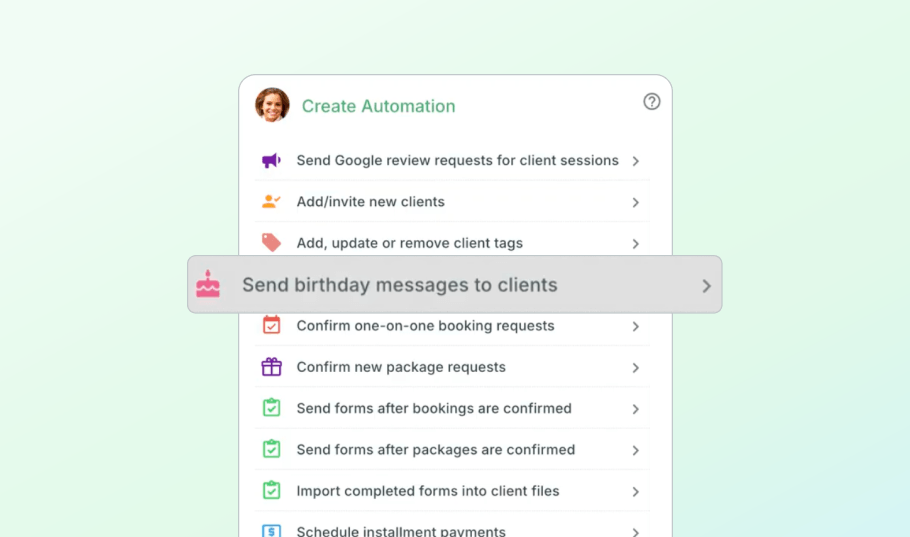Click the megaphone icon for Google reviews

(x=271, y=161)
